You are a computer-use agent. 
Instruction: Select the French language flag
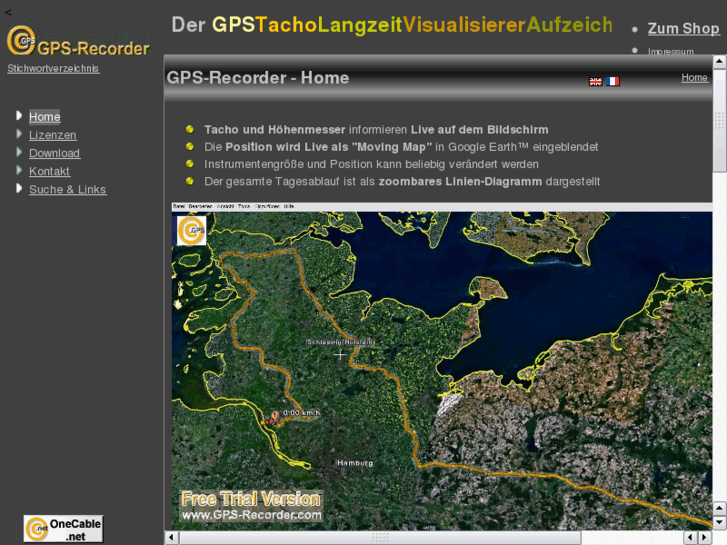click(612, 82)
